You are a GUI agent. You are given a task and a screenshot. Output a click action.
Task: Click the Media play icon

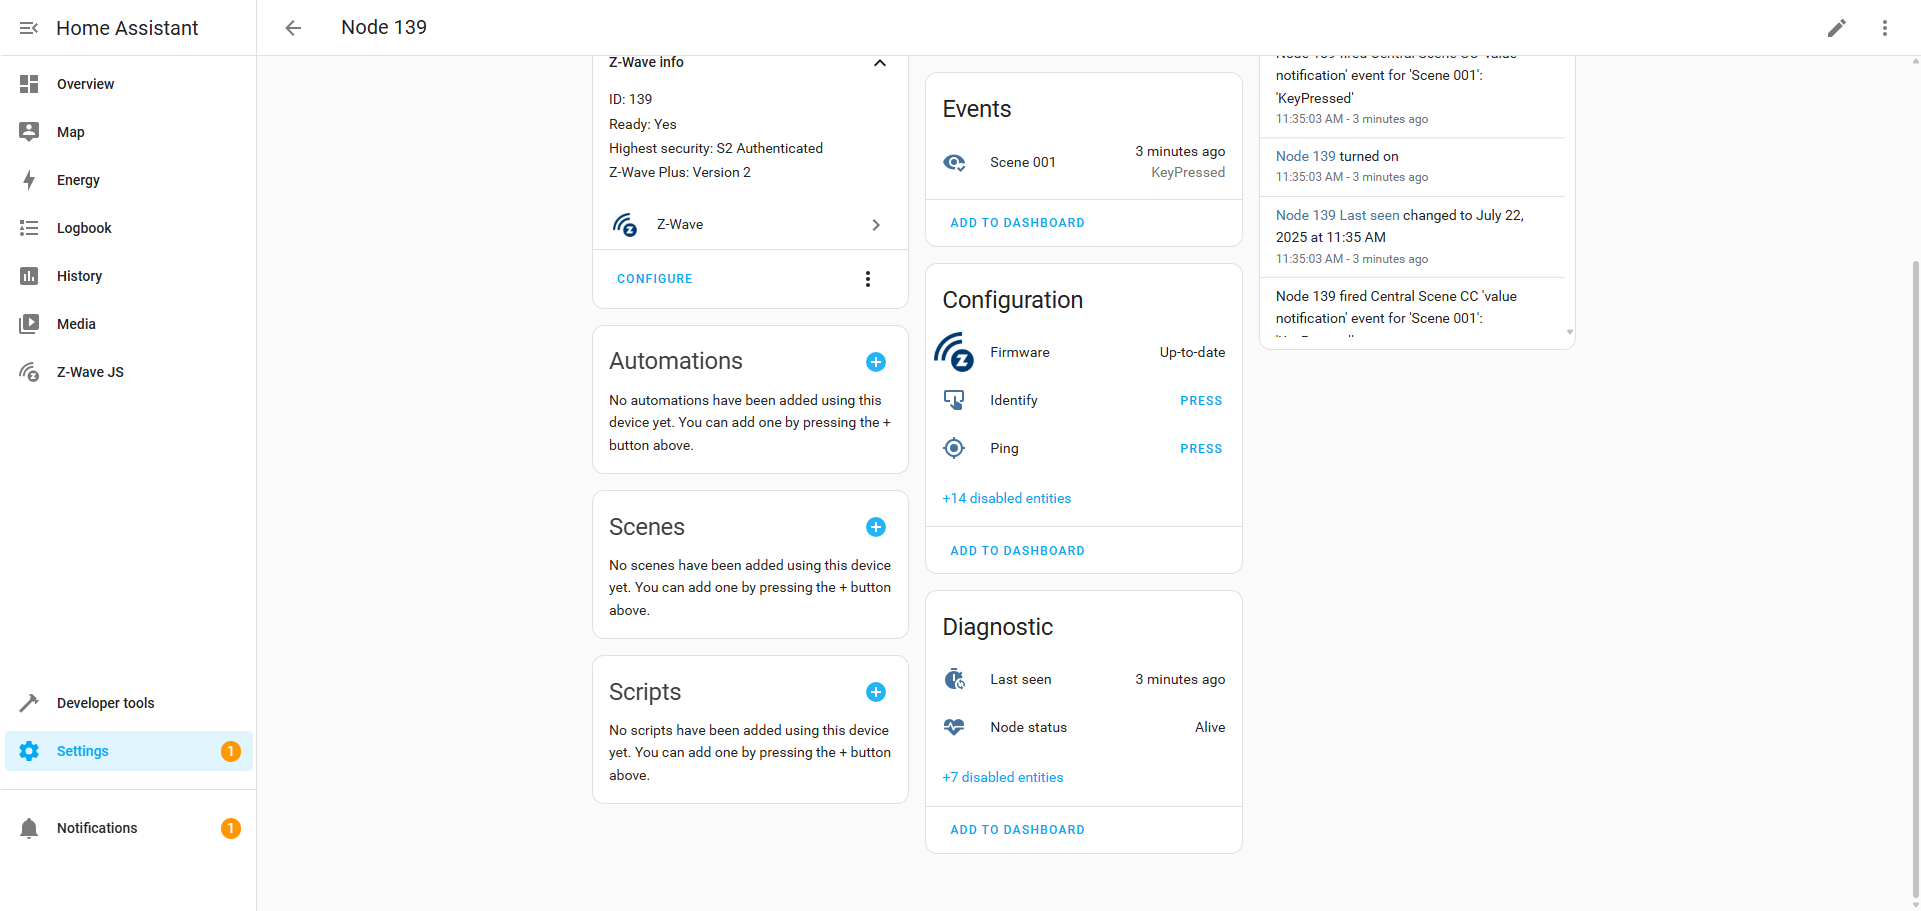coord(29,324)
